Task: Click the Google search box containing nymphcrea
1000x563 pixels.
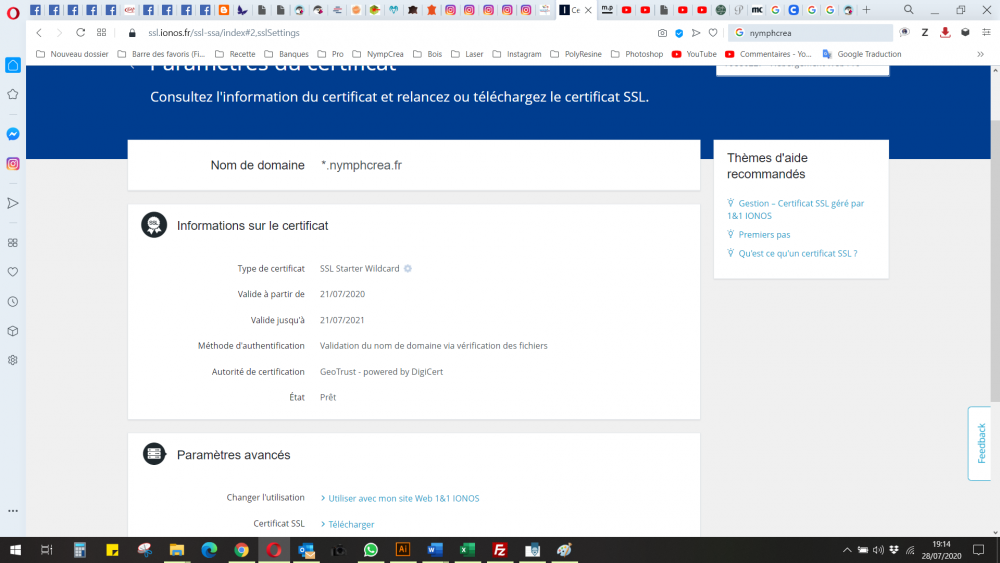Action: point(811,33)
